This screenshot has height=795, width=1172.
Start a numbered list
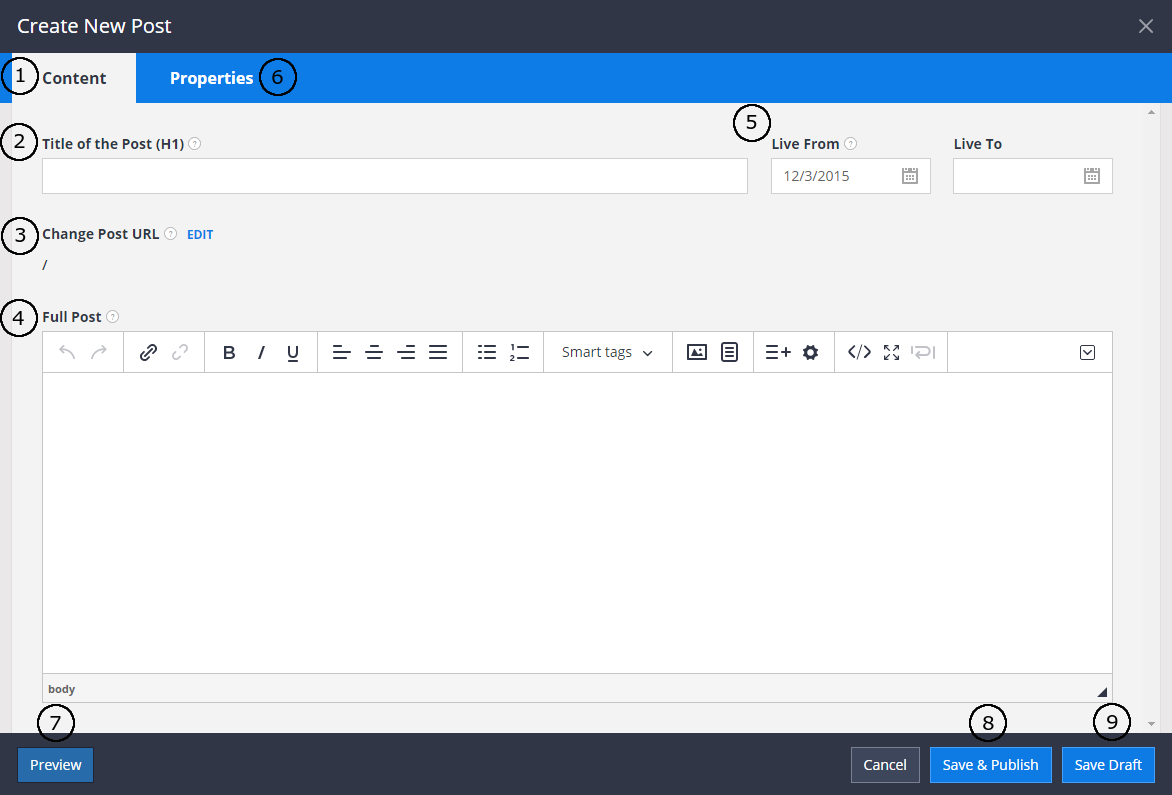(518, 351)
